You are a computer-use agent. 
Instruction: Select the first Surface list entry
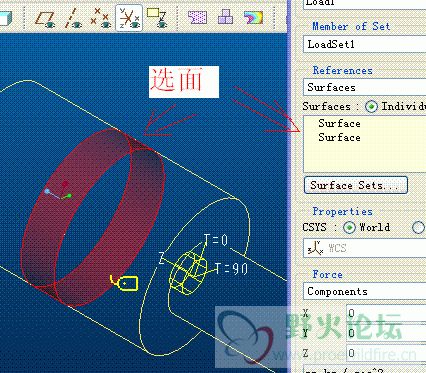pos(339,123)
